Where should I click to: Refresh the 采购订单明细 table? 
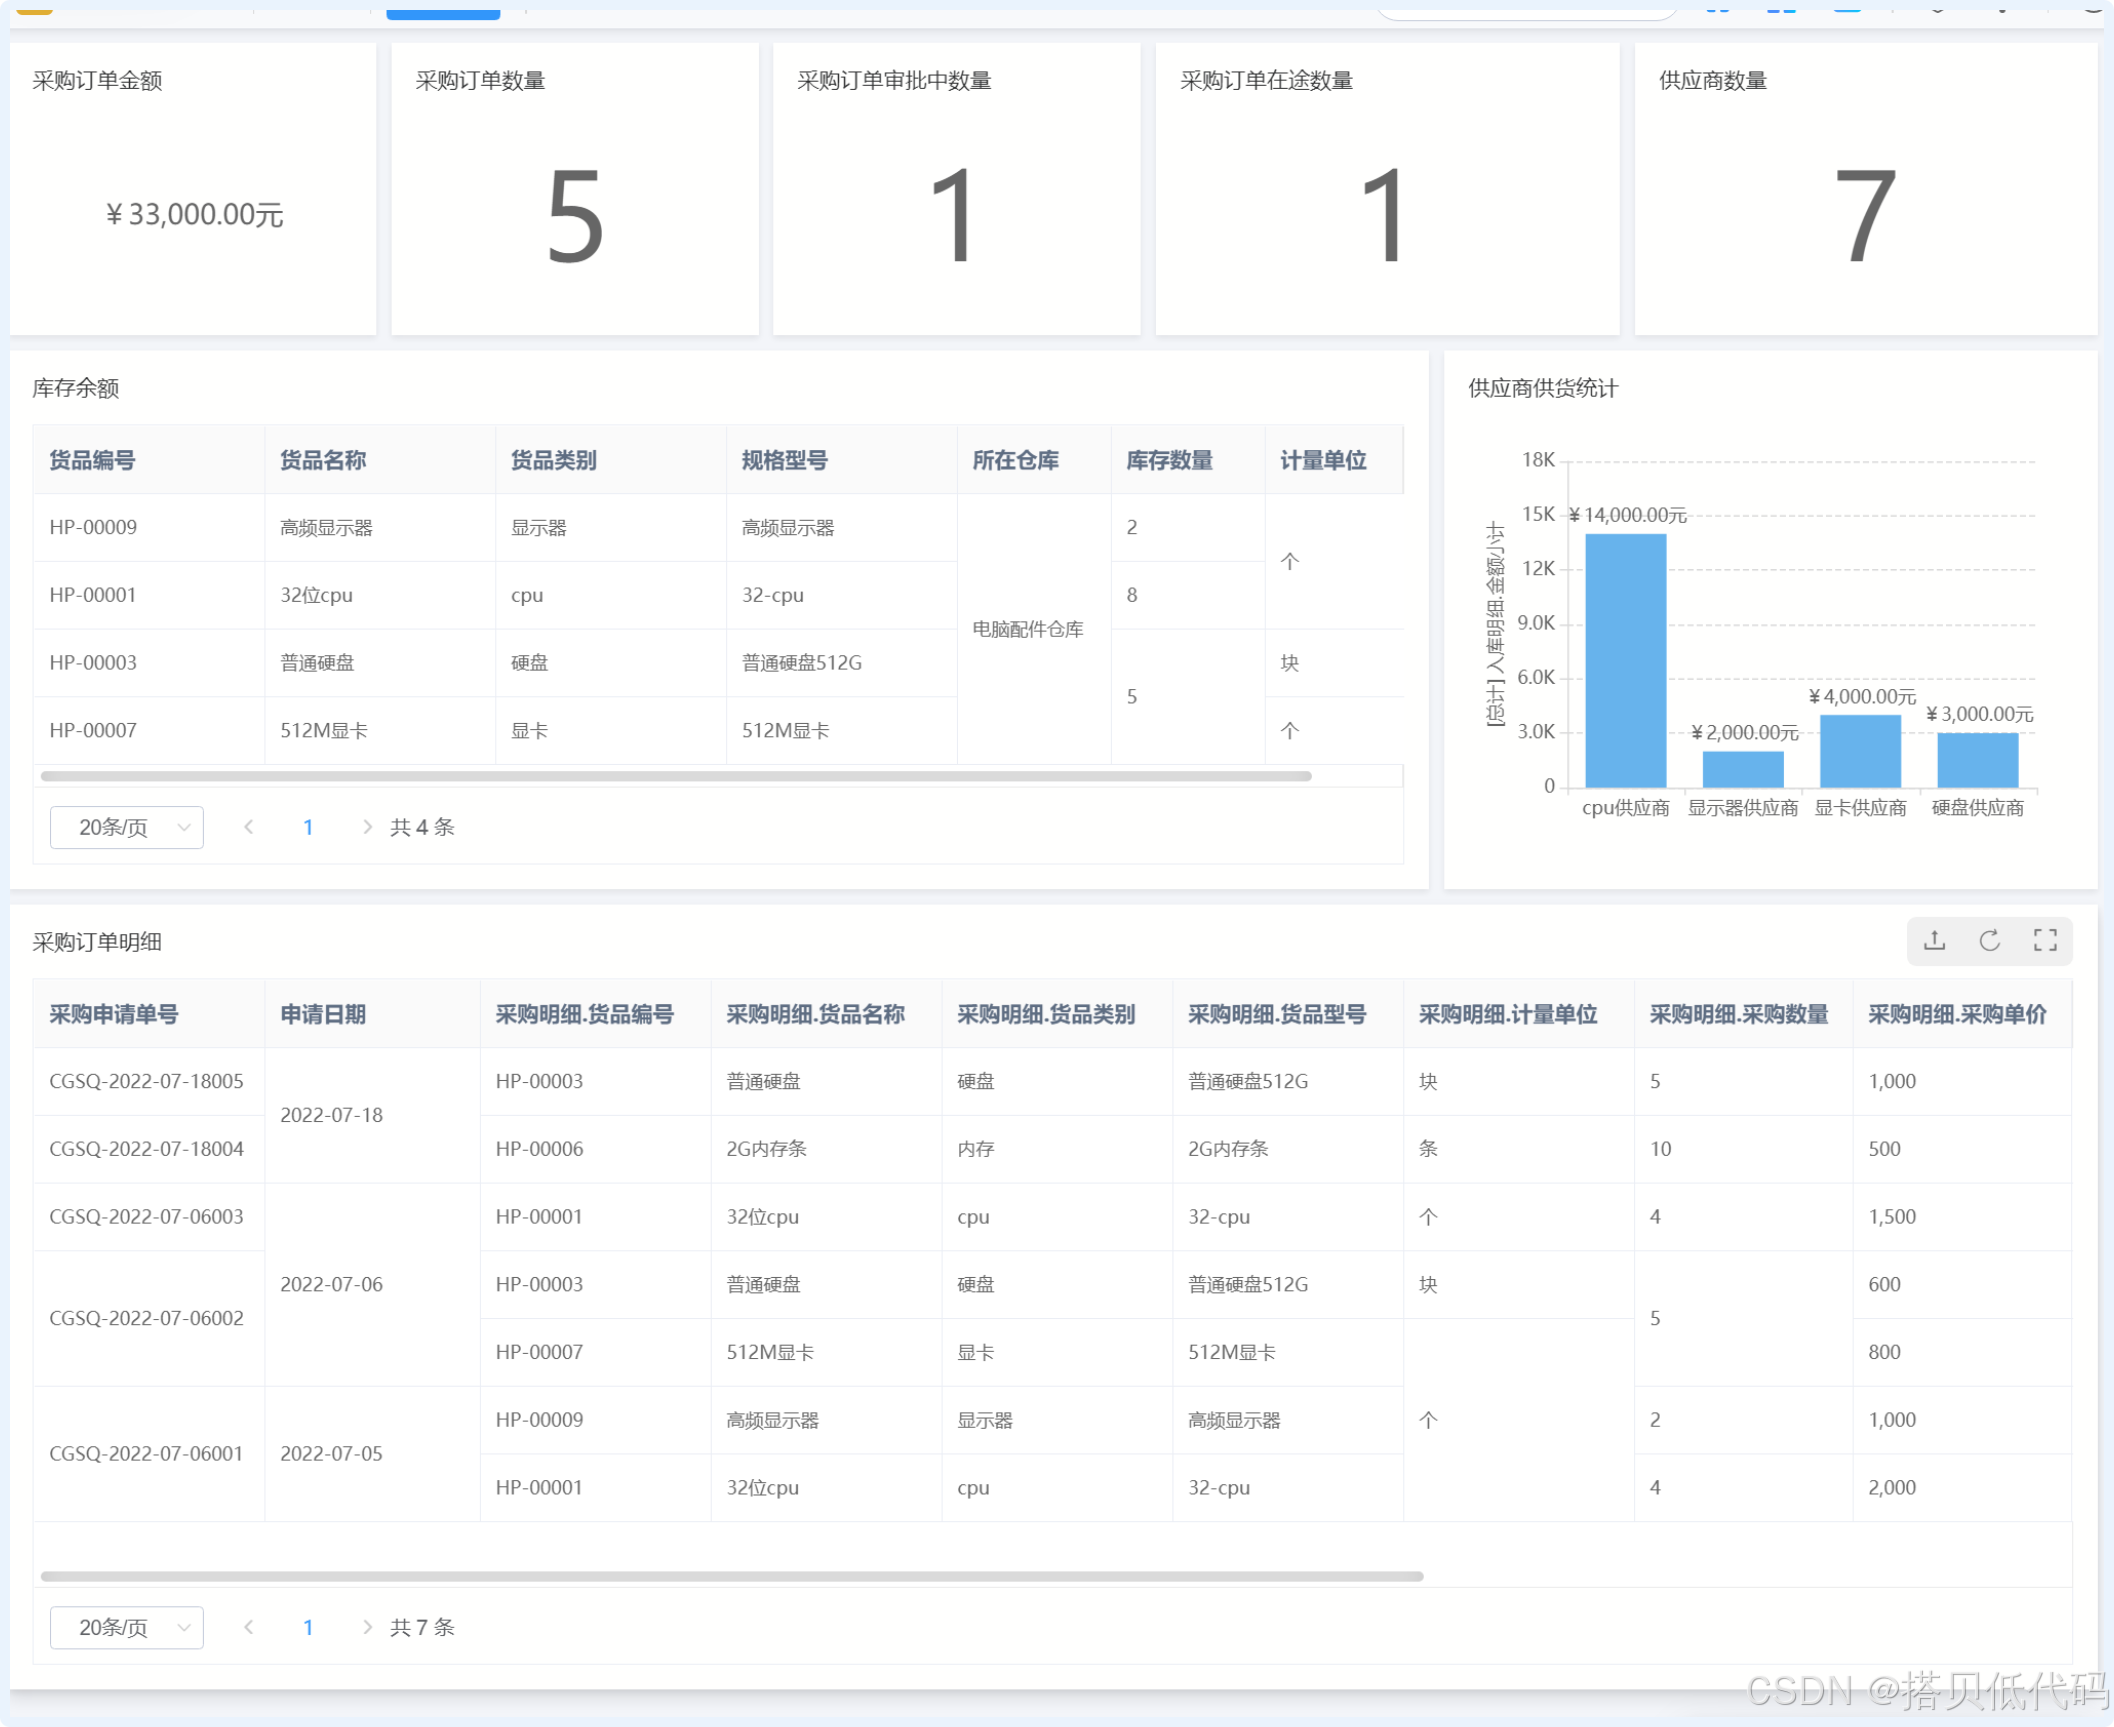pyautogui.click(x=1989, y=940)
